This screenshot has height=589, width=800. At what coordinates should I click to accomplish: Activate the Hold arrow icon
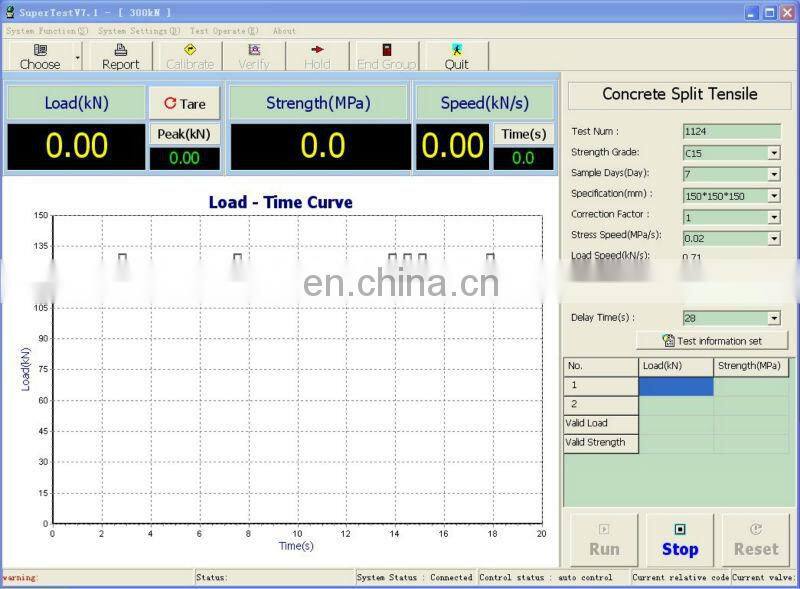click(x=317, y=55)
